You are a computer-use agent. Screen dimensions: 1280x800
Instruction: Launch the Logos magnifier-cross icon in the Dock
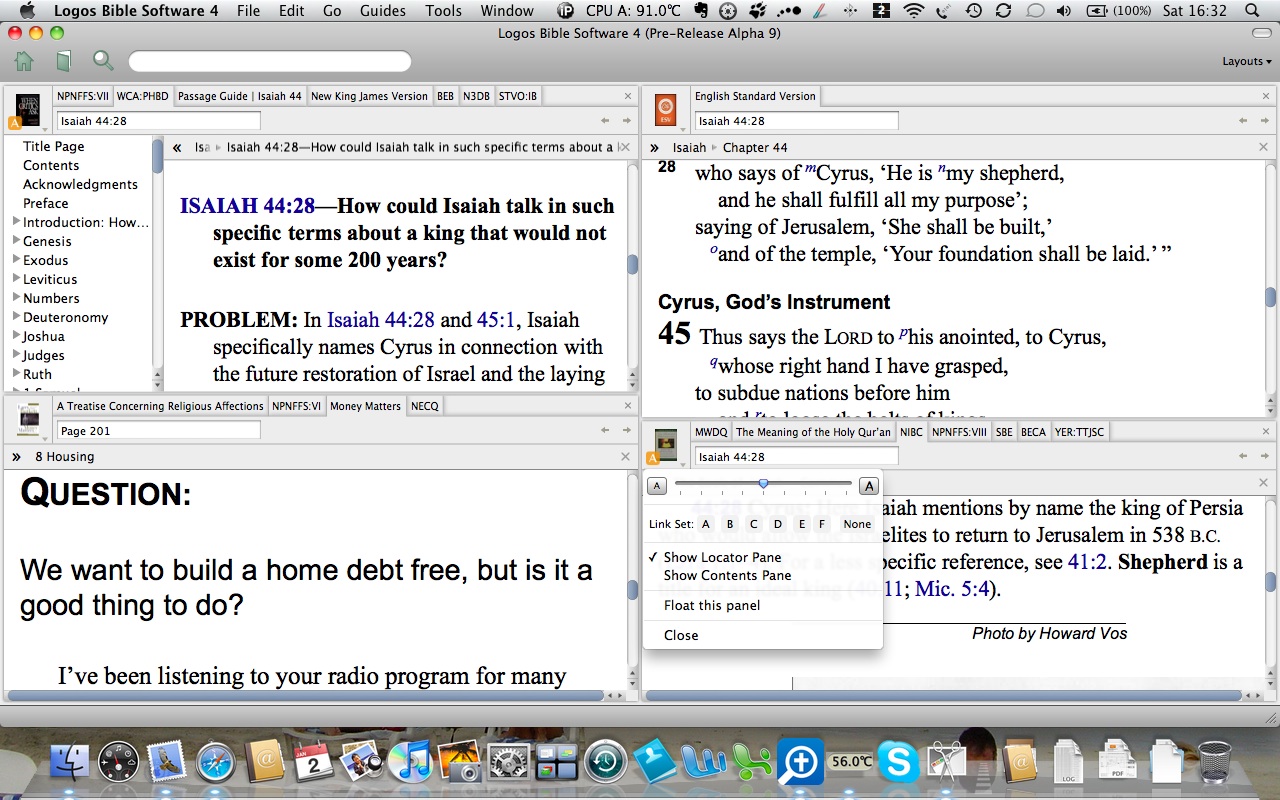point(800,763)
